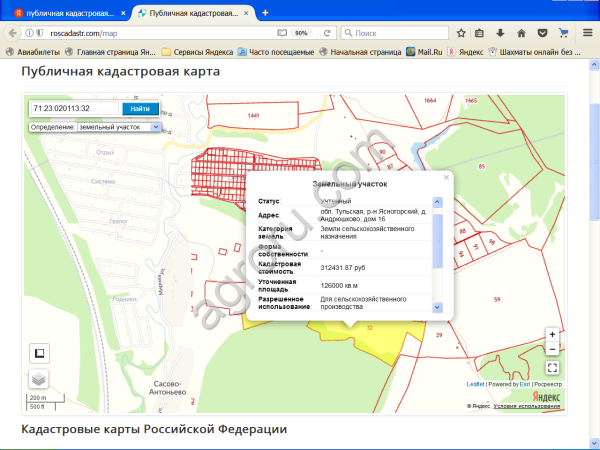The height and width of the screenshot is (450, 600).
Task: Open the Главная страница Ян... bookmark
Action: pos(111,52)
